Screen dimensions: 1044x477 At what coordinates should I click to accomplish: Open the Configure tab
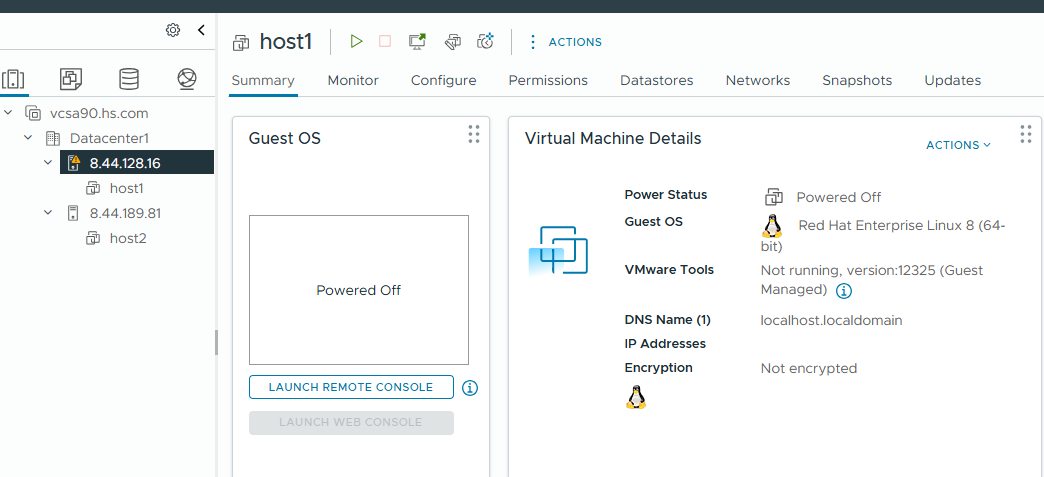point(443,81)
